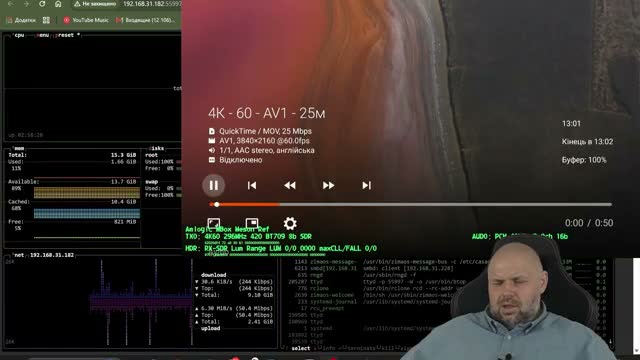This screenshot has height=360, width=640.
Task: Click the root disk label
Action: tap(151, 155)
